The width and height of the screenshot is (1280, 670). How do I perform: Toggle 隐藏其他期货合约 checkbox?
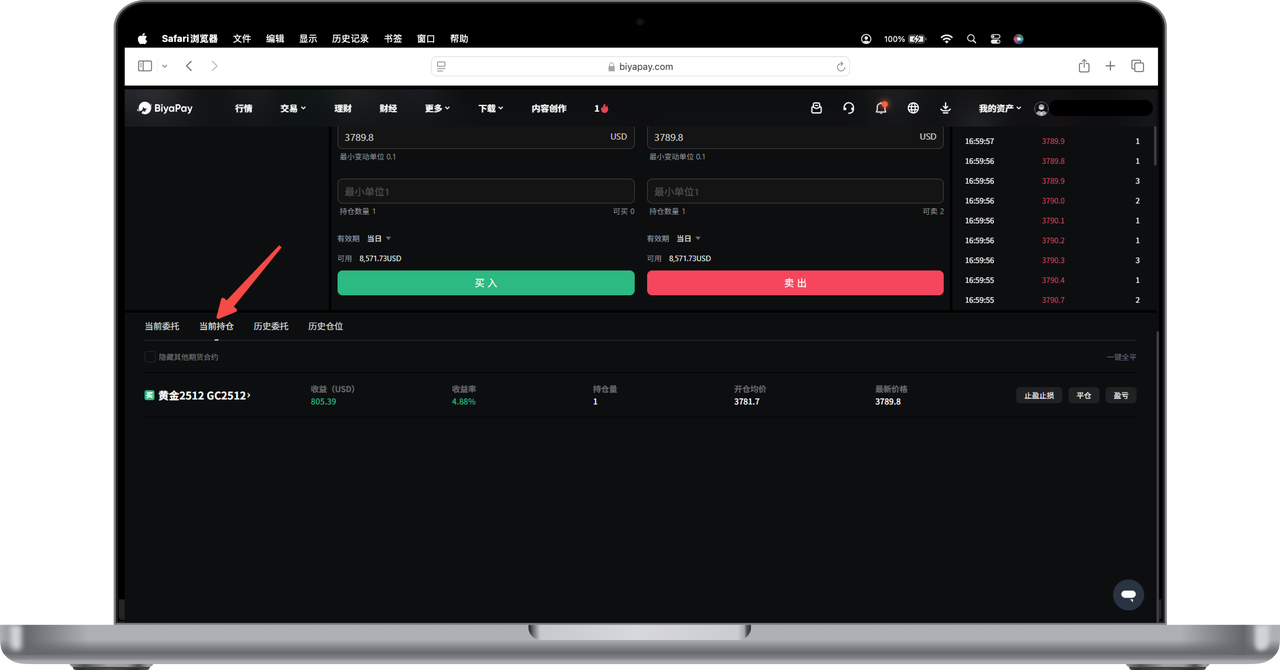(x=150, y=357)
